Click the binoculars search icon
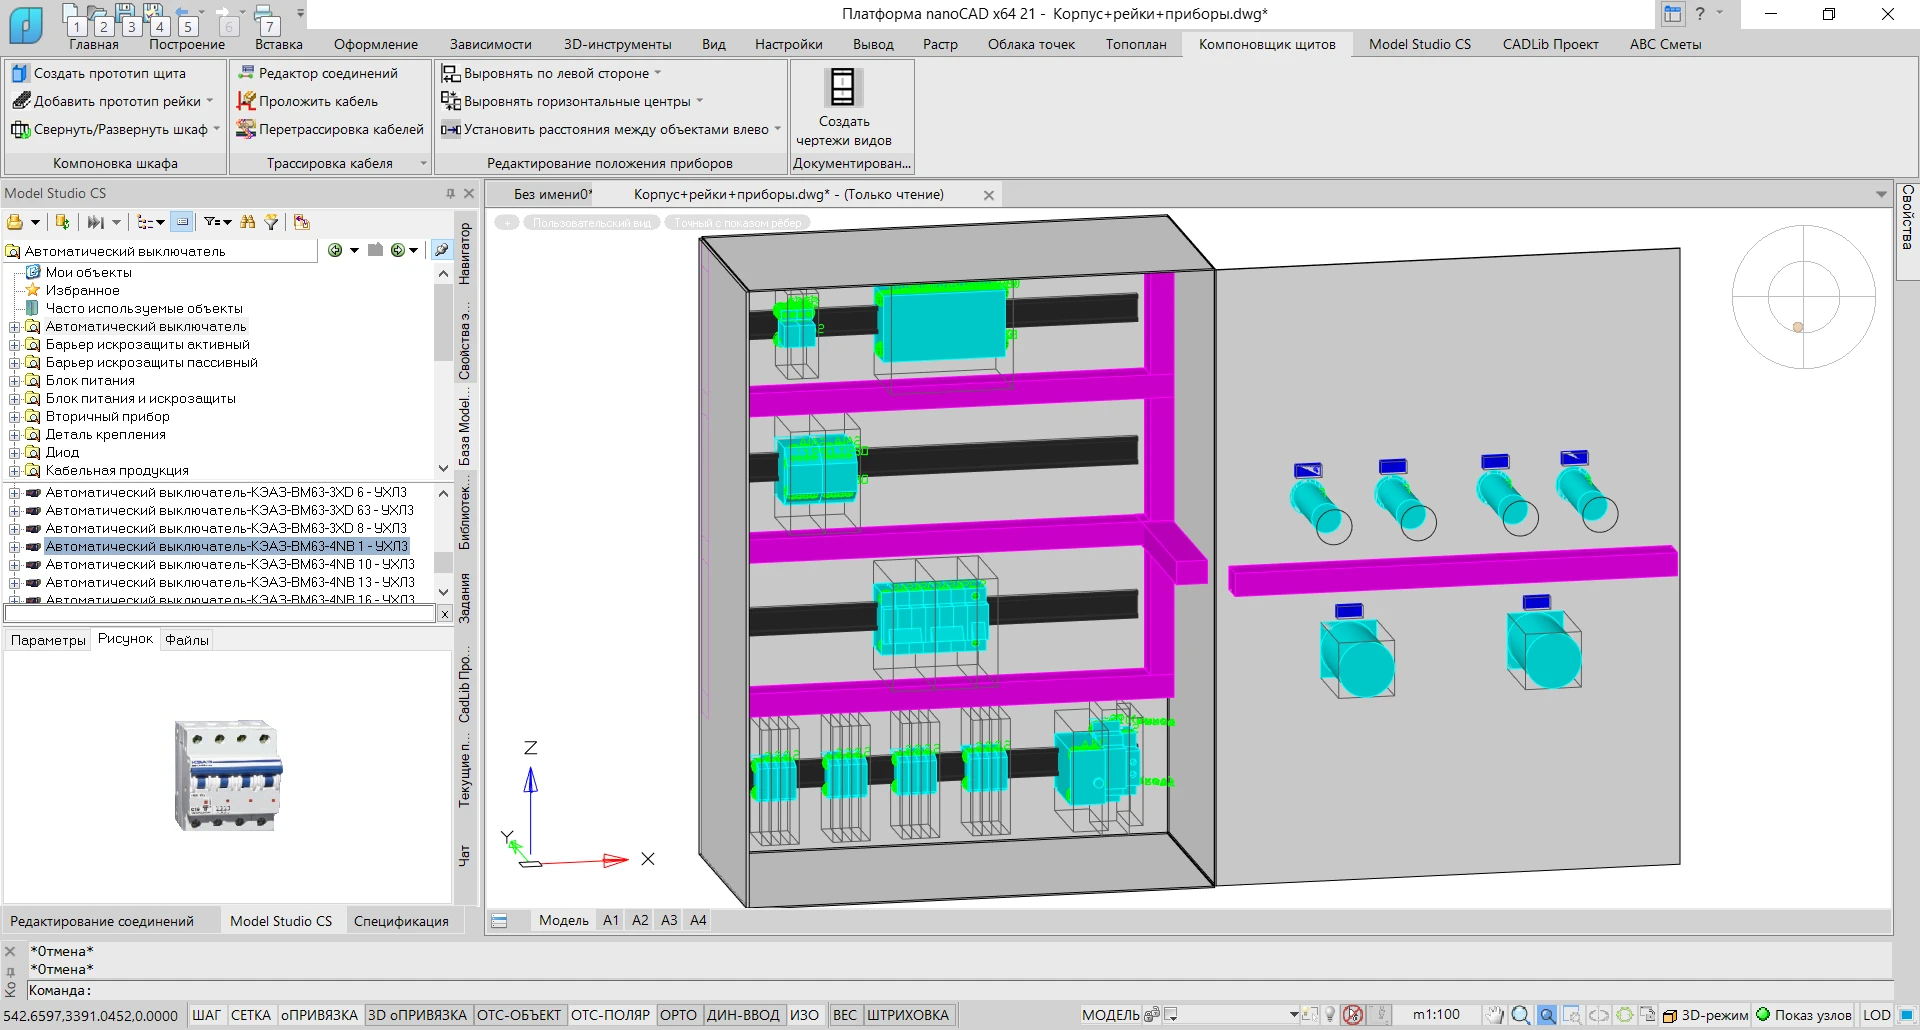 247,222
